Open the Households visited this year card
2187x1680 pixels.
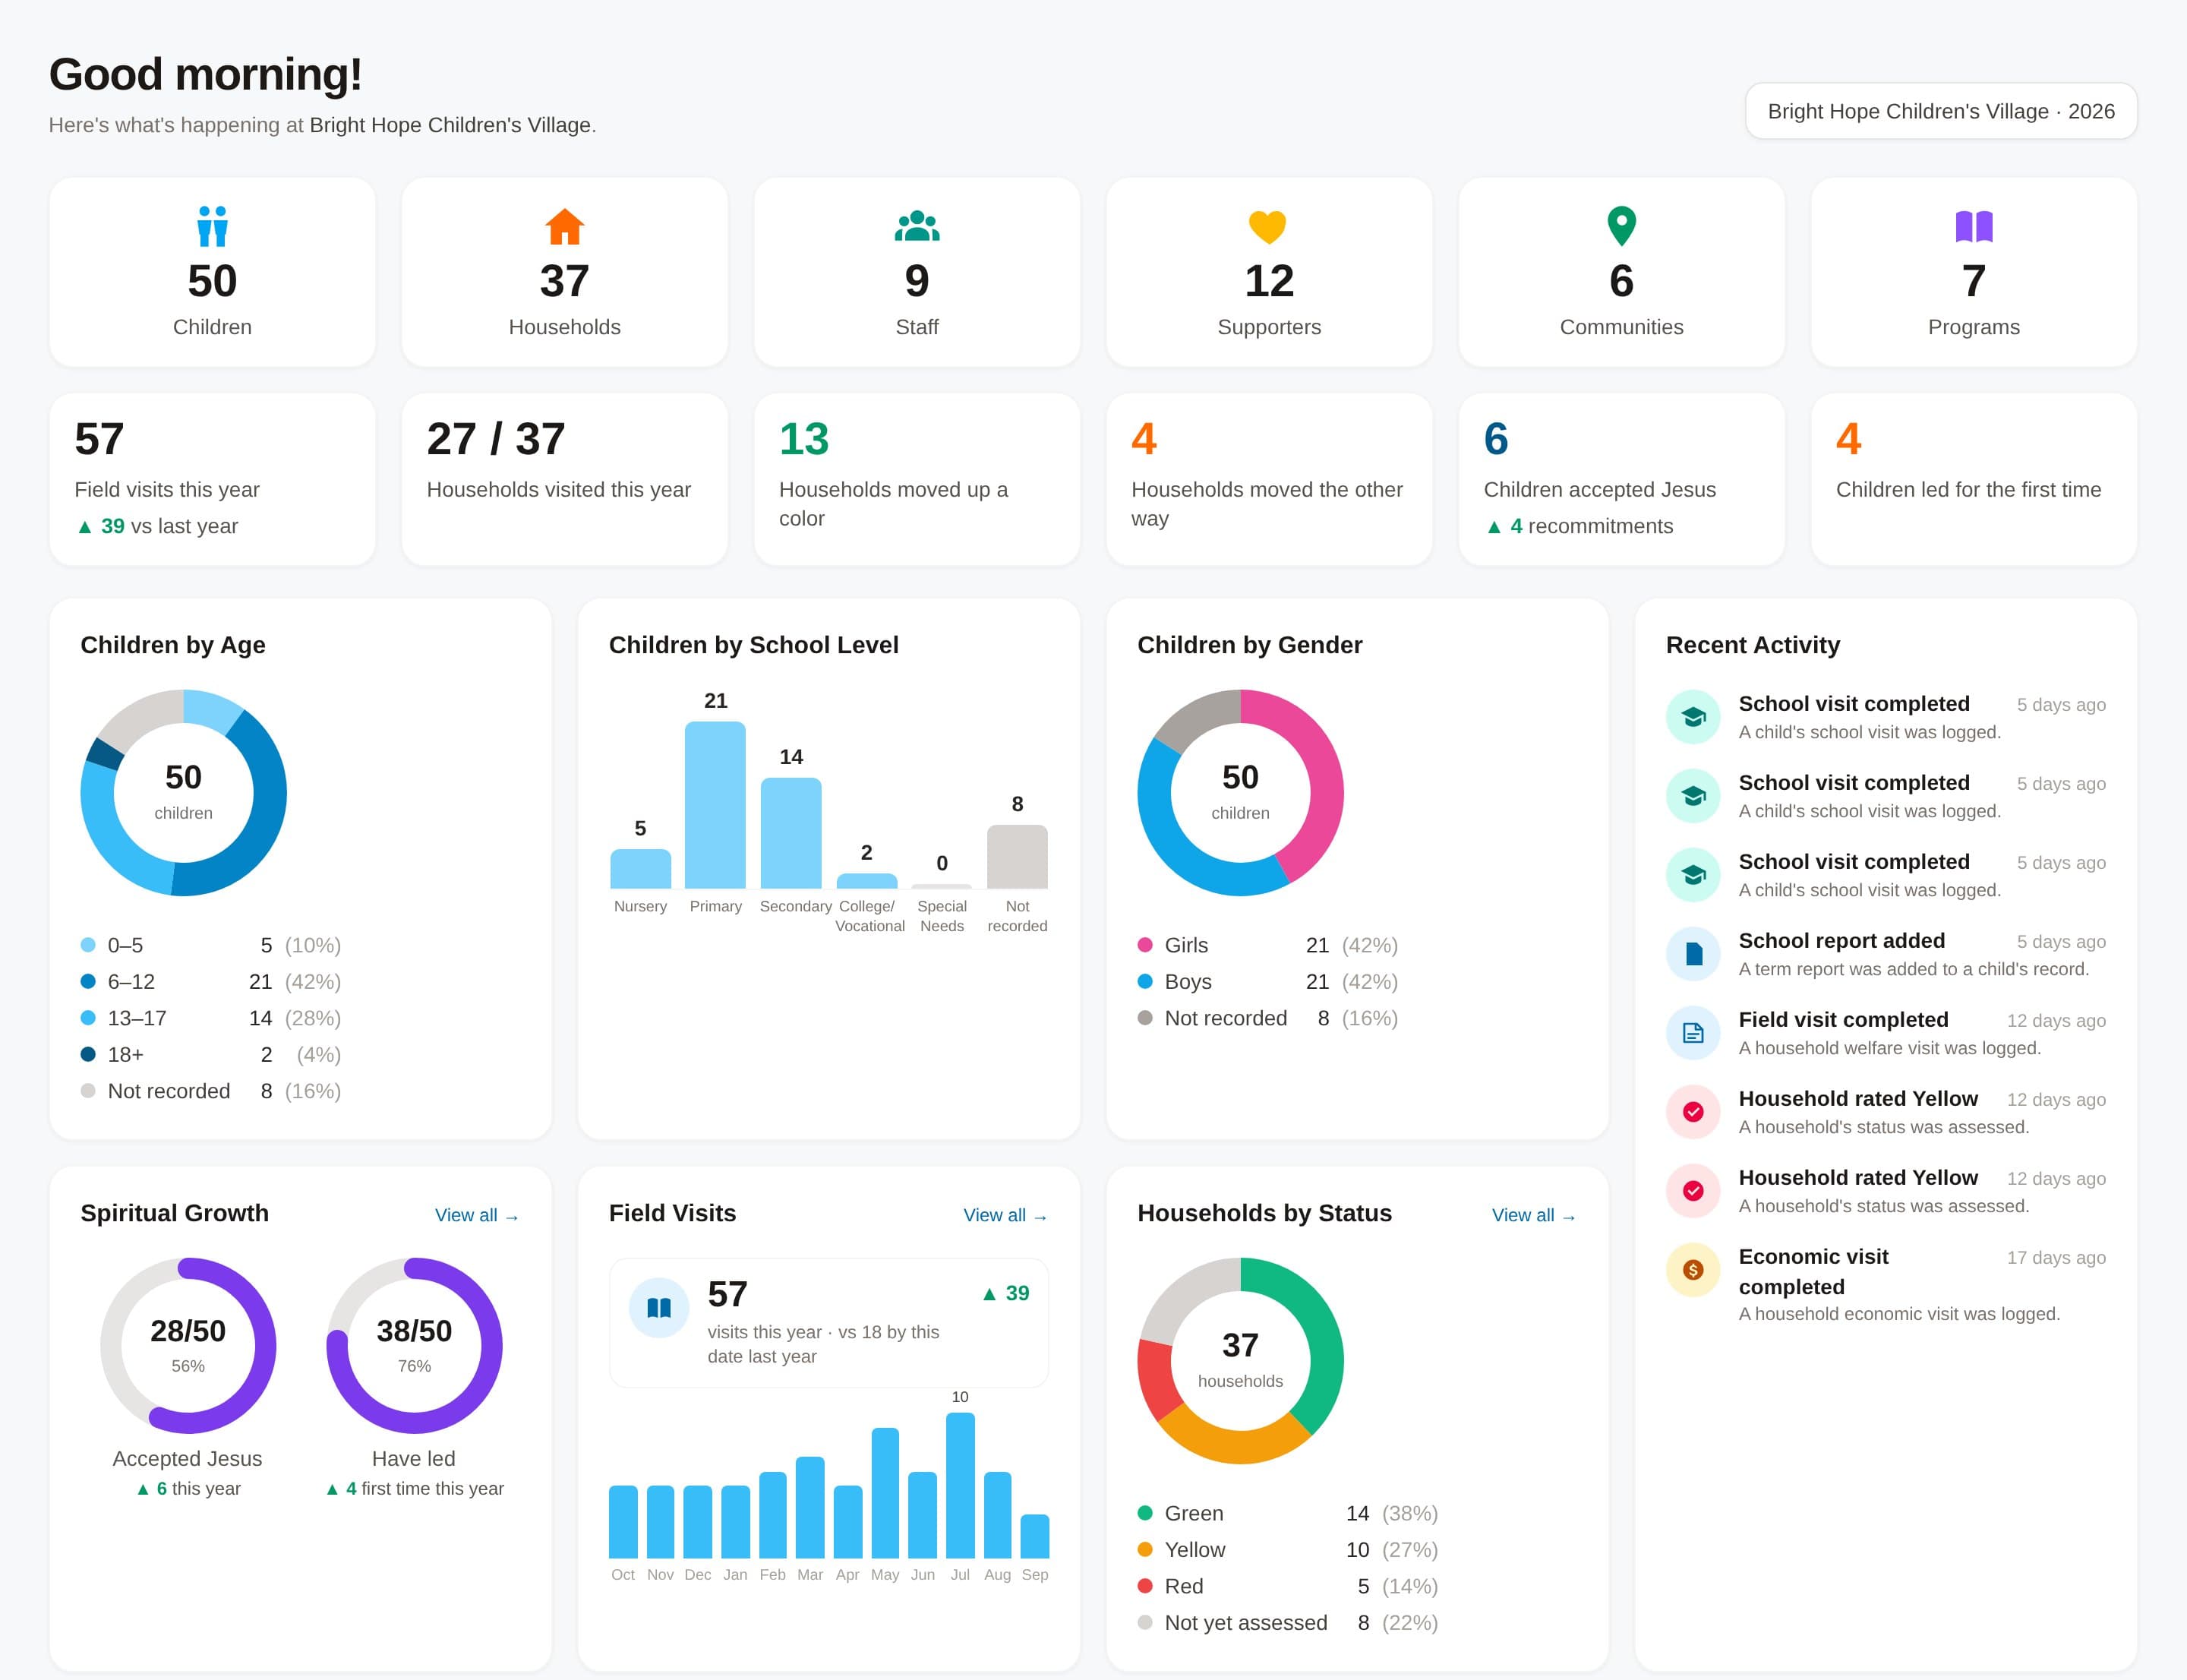[564, 479]
